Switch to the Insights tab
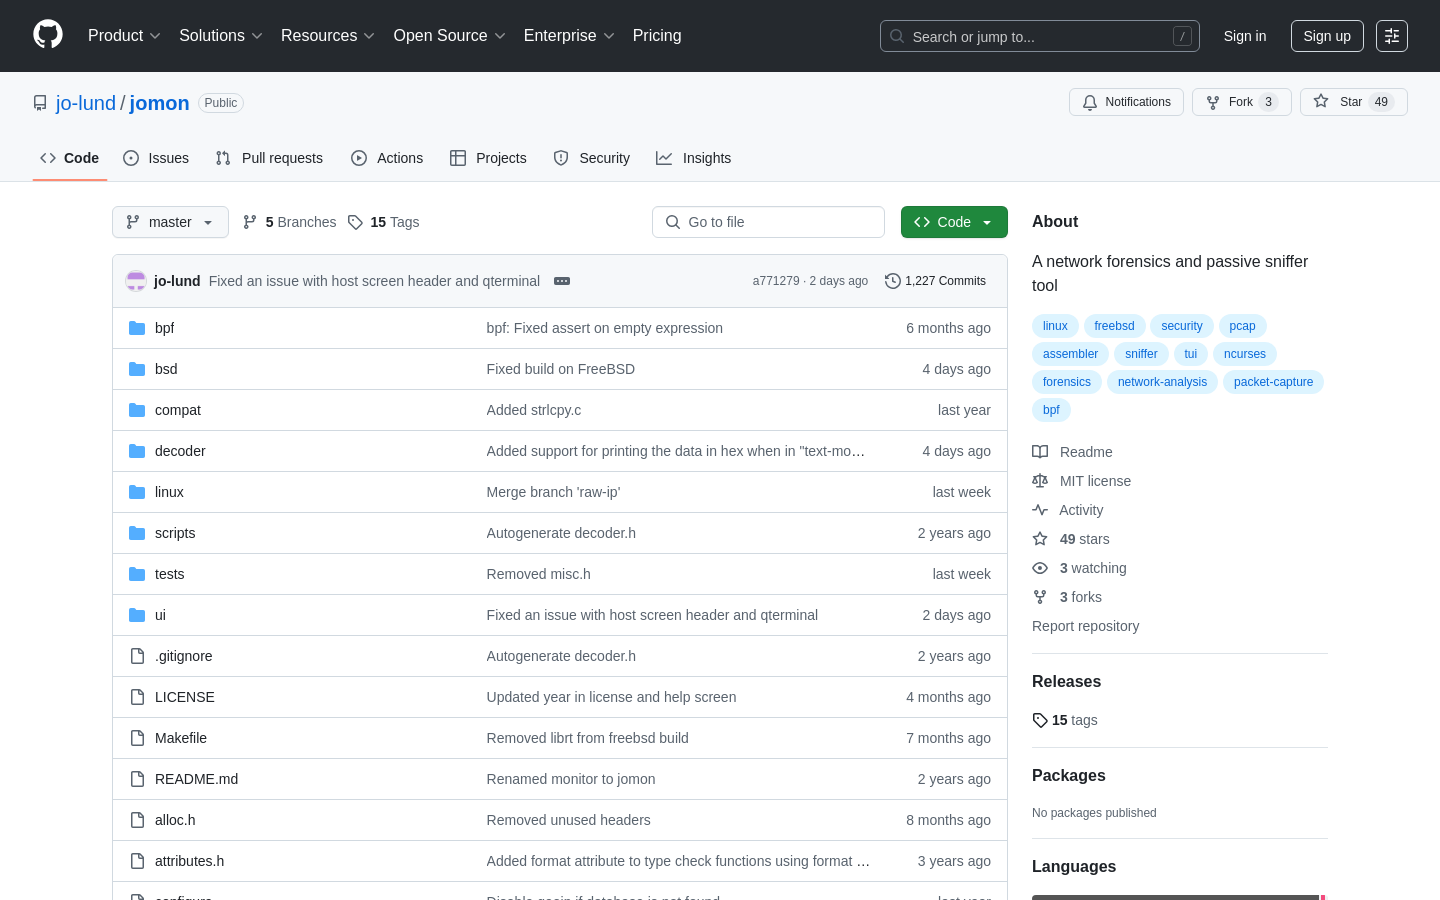Screen dimensions: 1440x900 pos(694,158)
